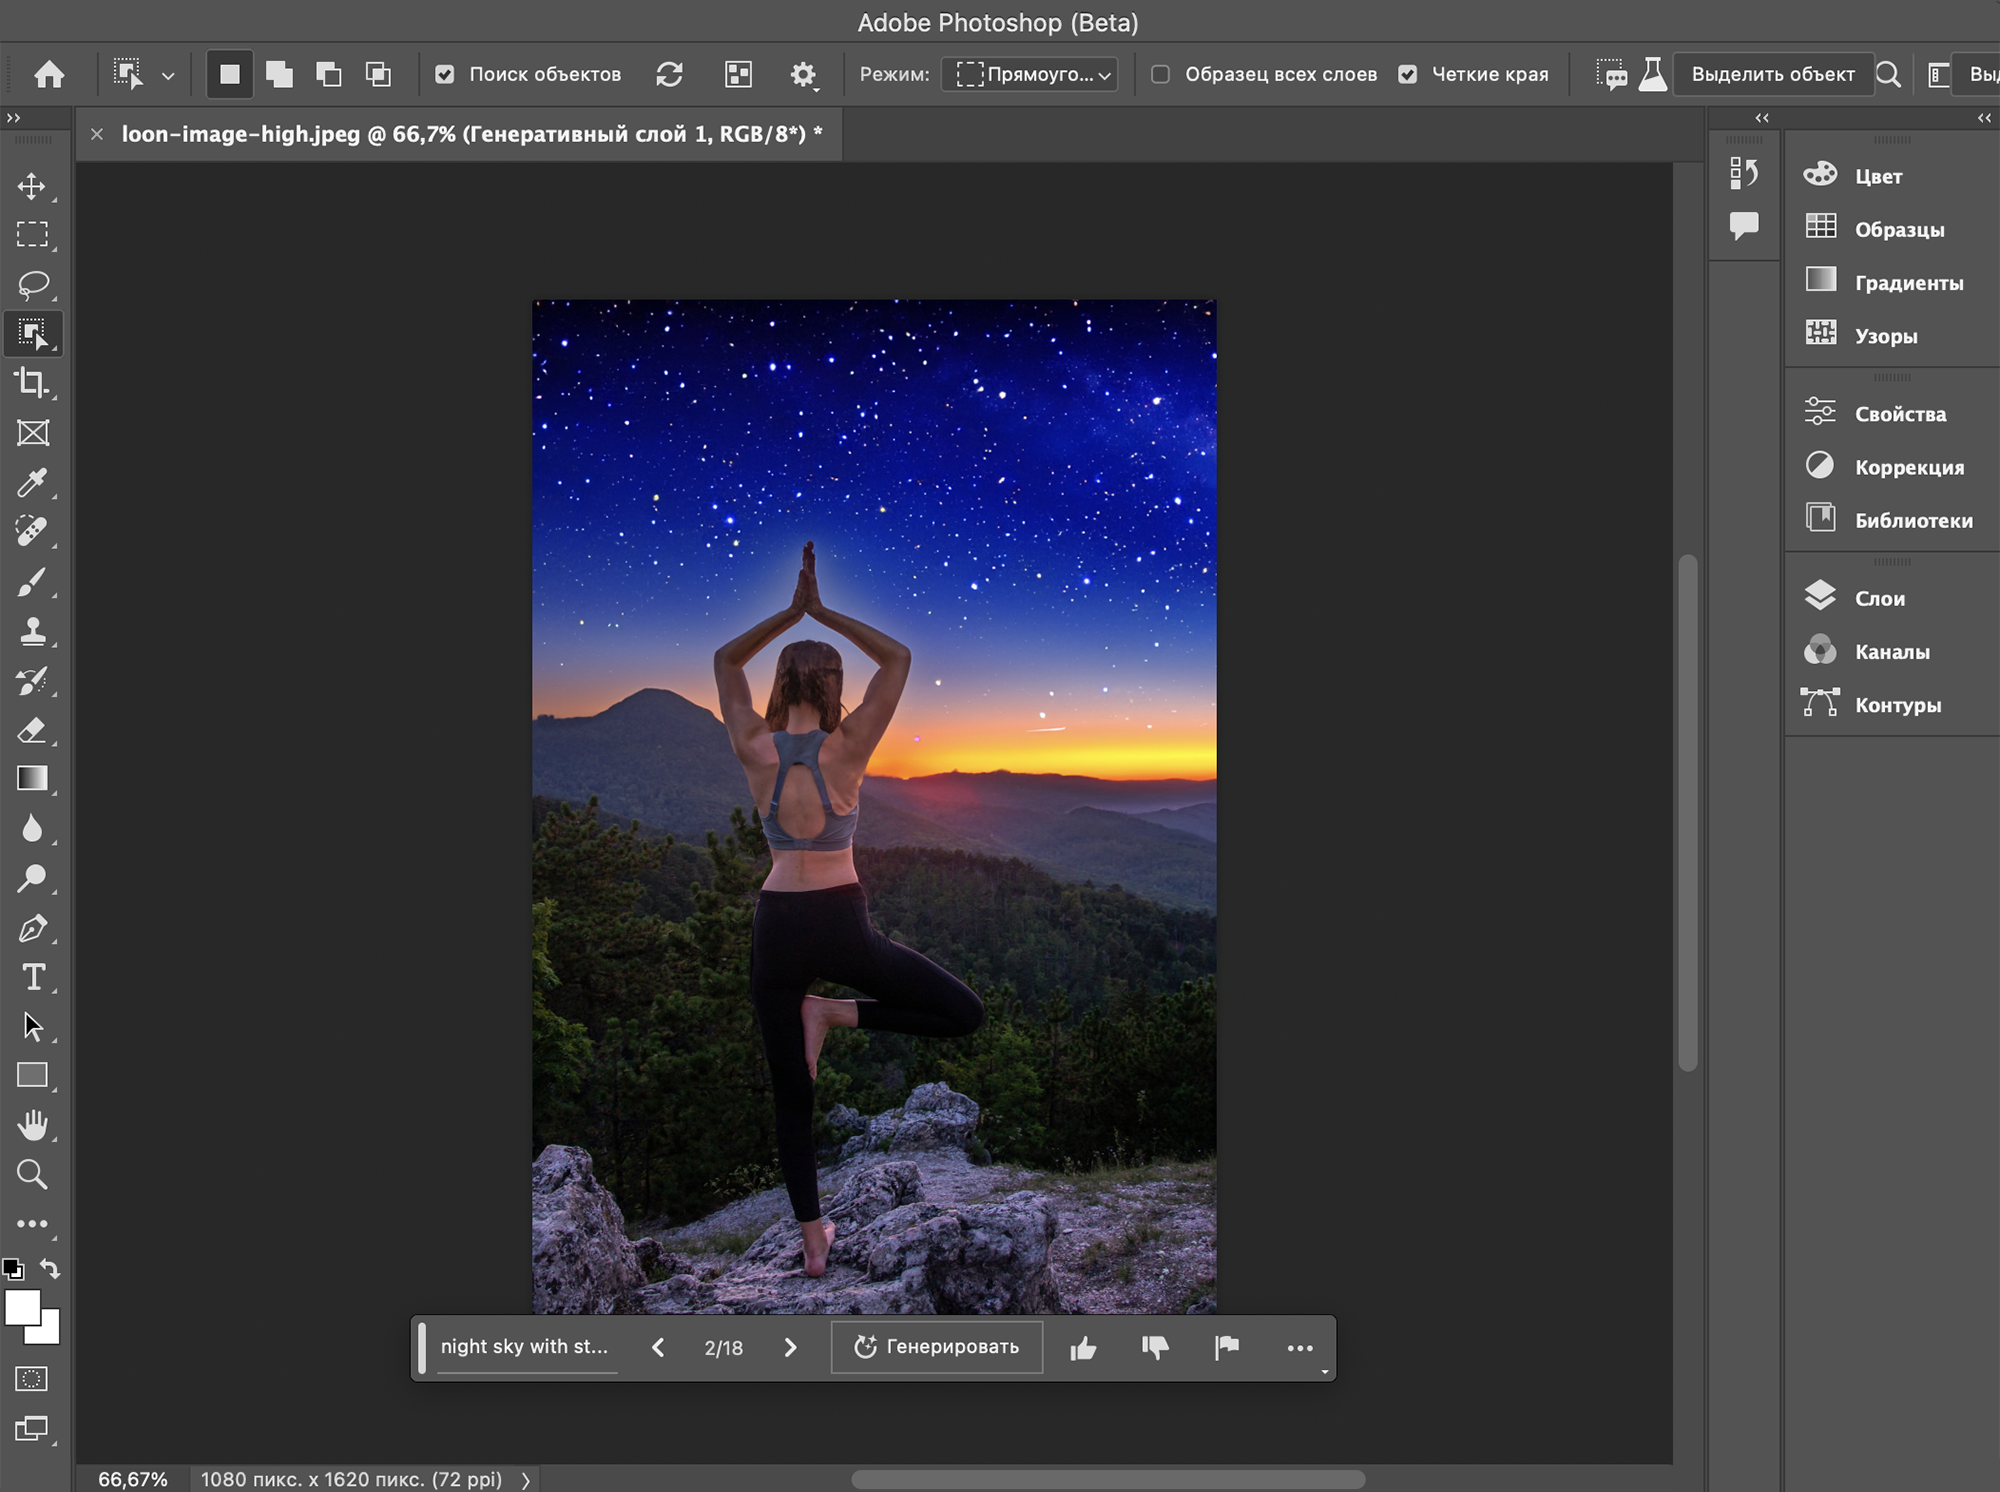Image resolution: width=2000 pixels, height=1492 pixels.
Task: Open the Comments panel icon
Action: (1744, 225)
